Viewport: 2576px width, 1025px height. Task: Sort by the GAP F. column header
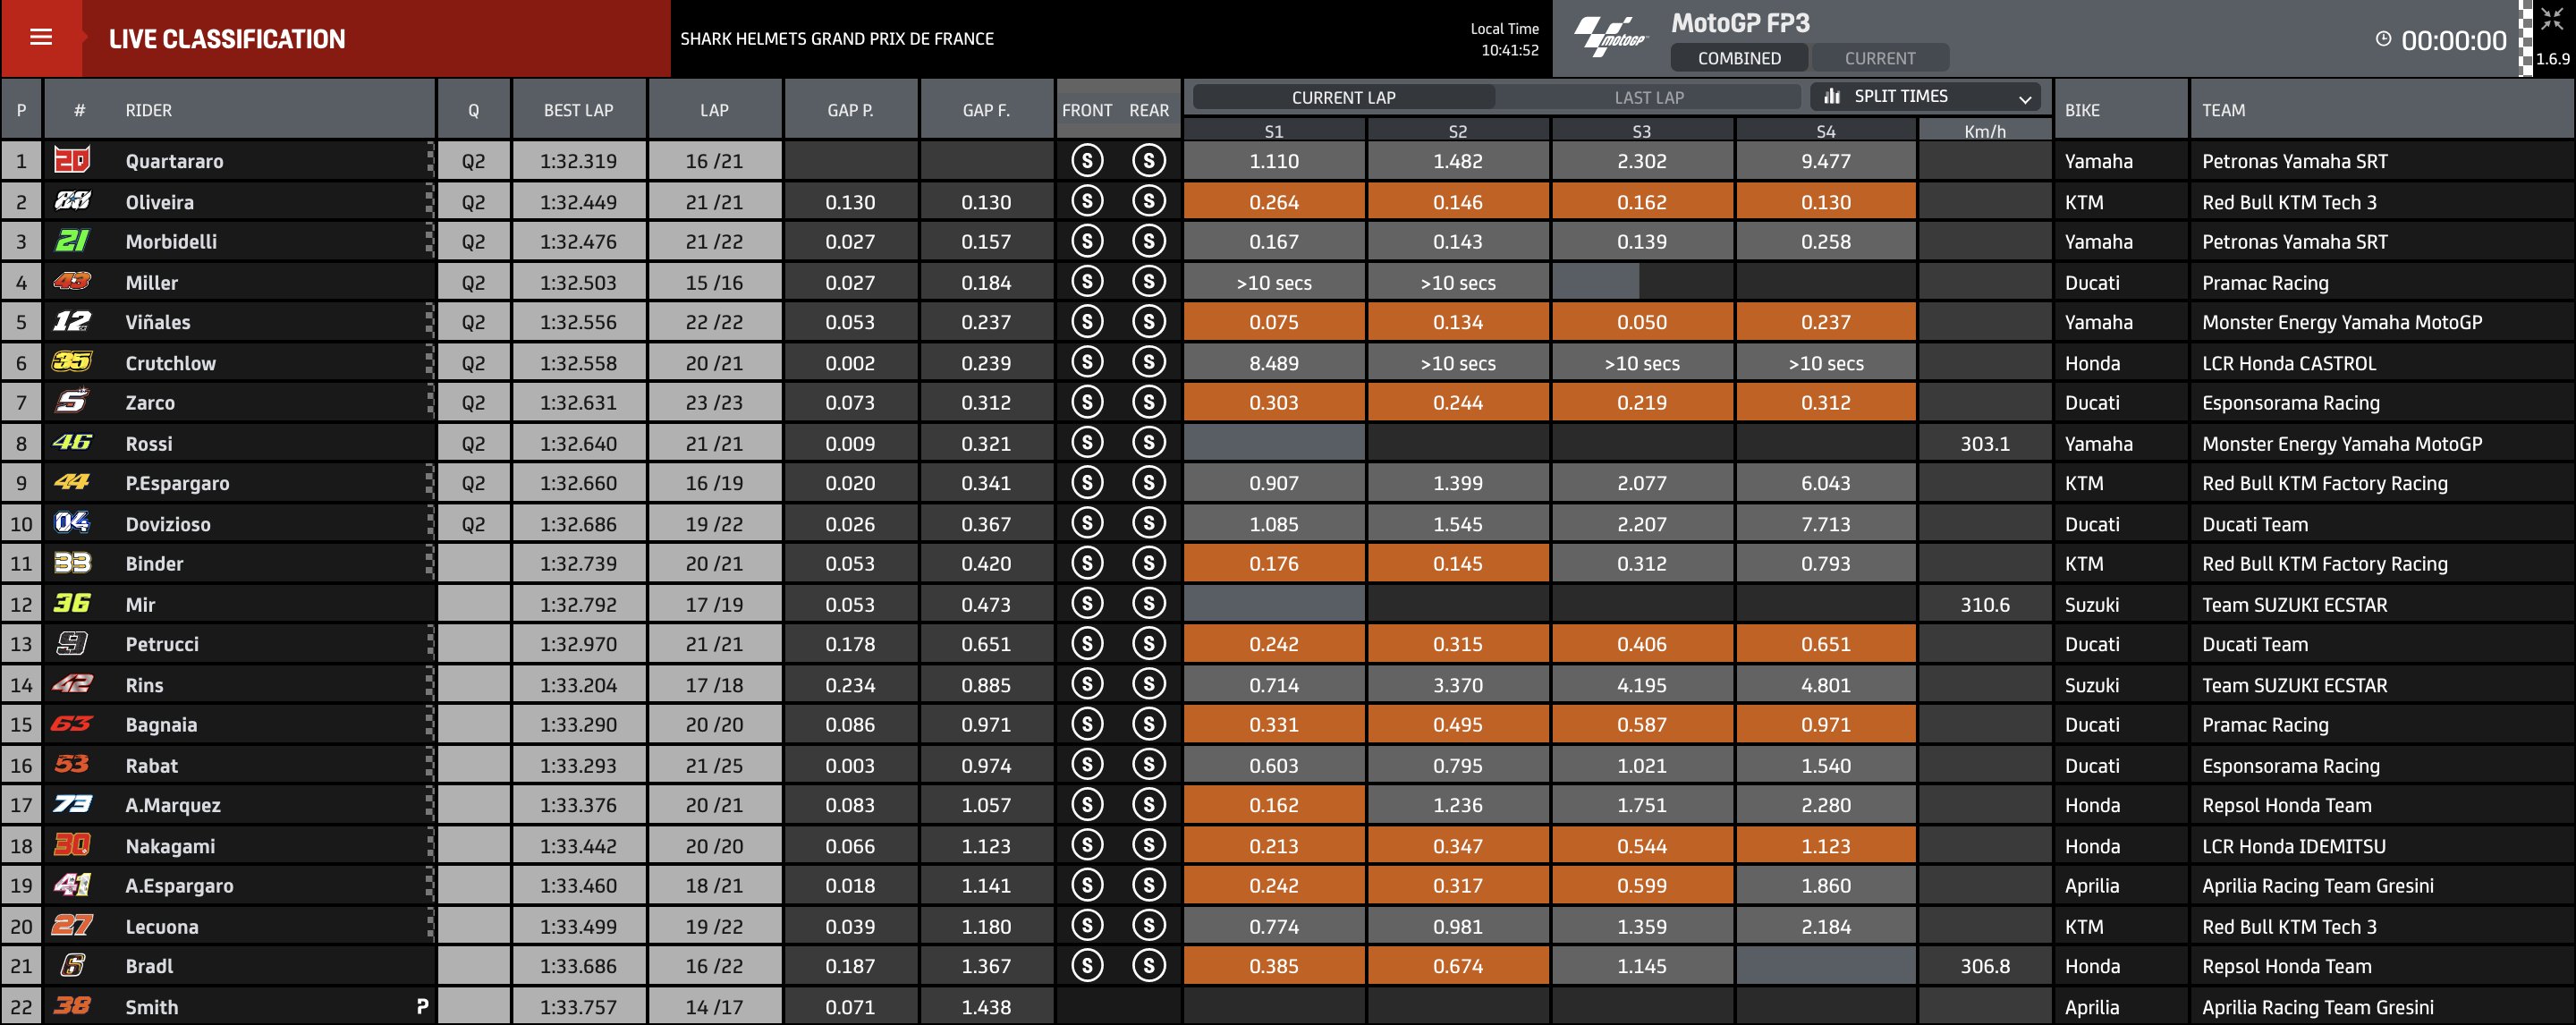pyautogui.click(x=986, y=110)
